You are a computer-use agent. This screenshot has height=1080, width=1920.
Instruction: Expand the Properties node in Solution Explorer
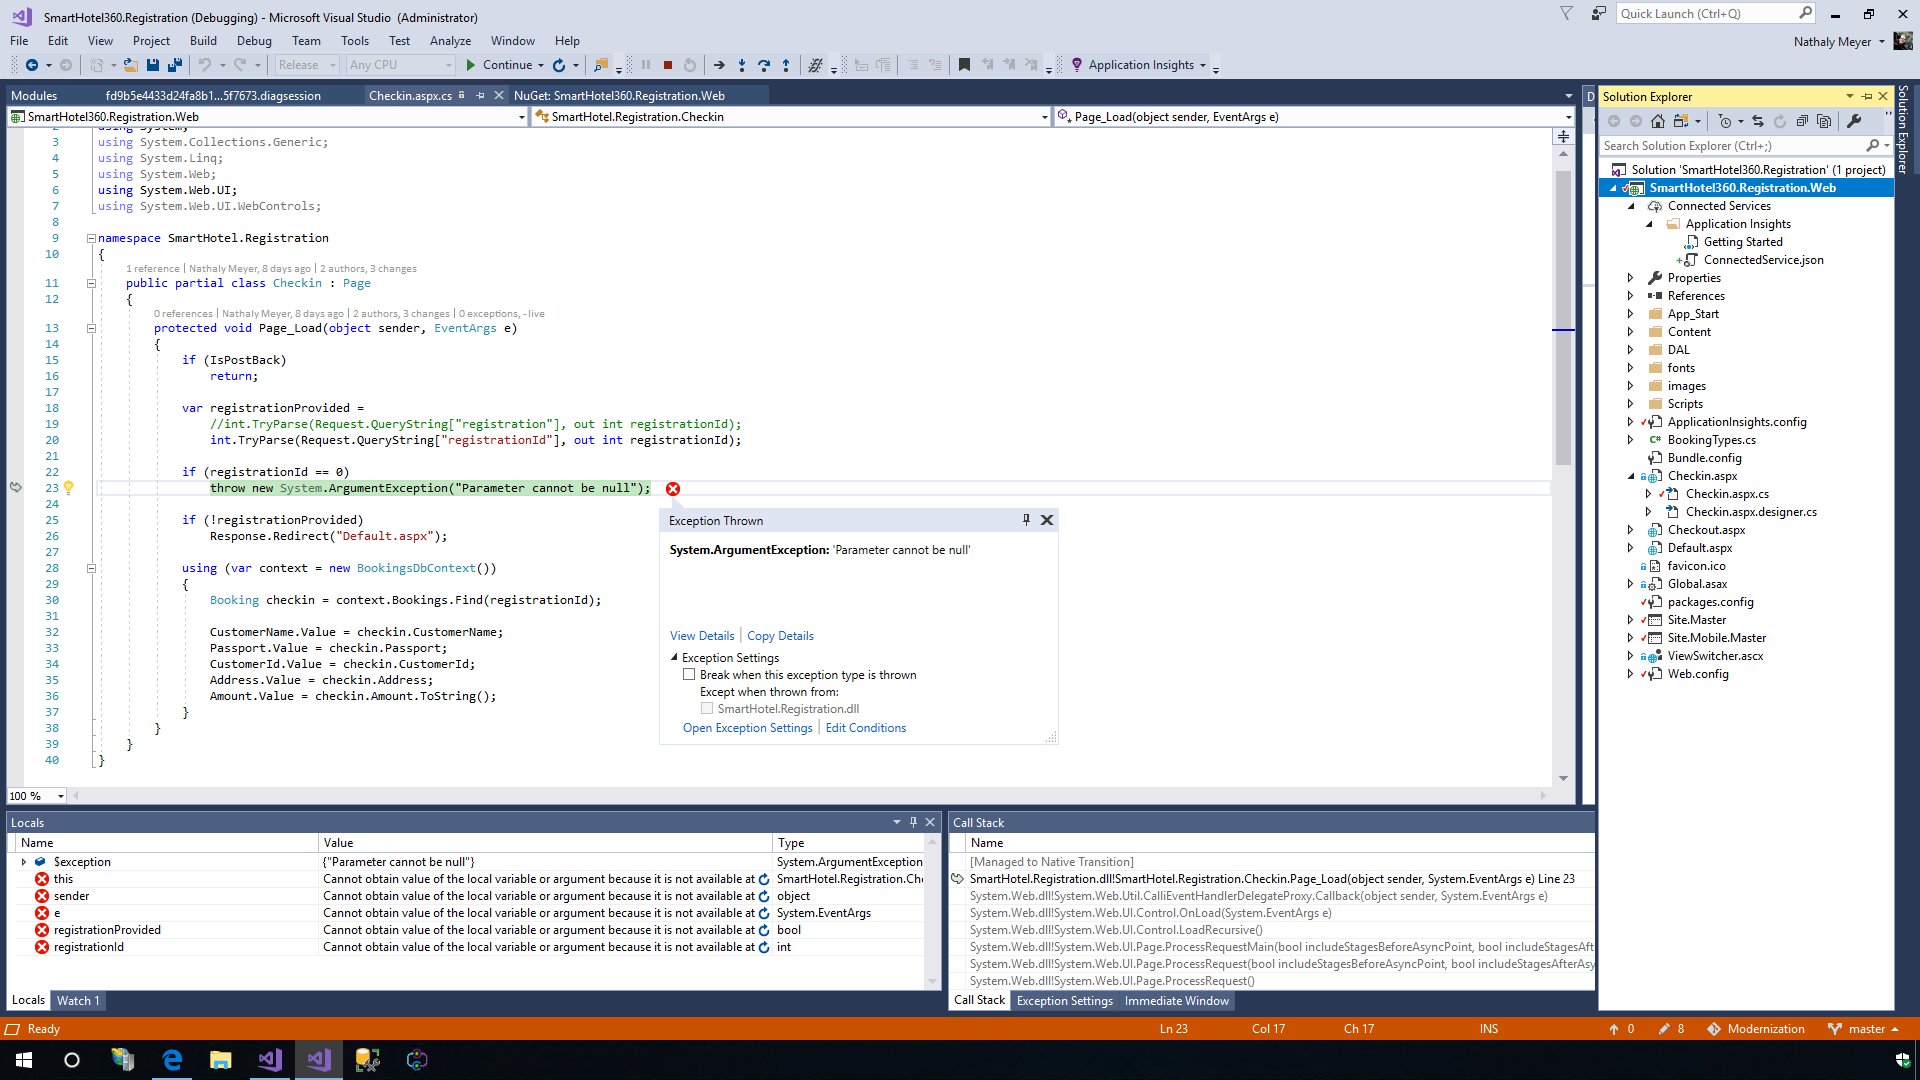(1630, 278)
